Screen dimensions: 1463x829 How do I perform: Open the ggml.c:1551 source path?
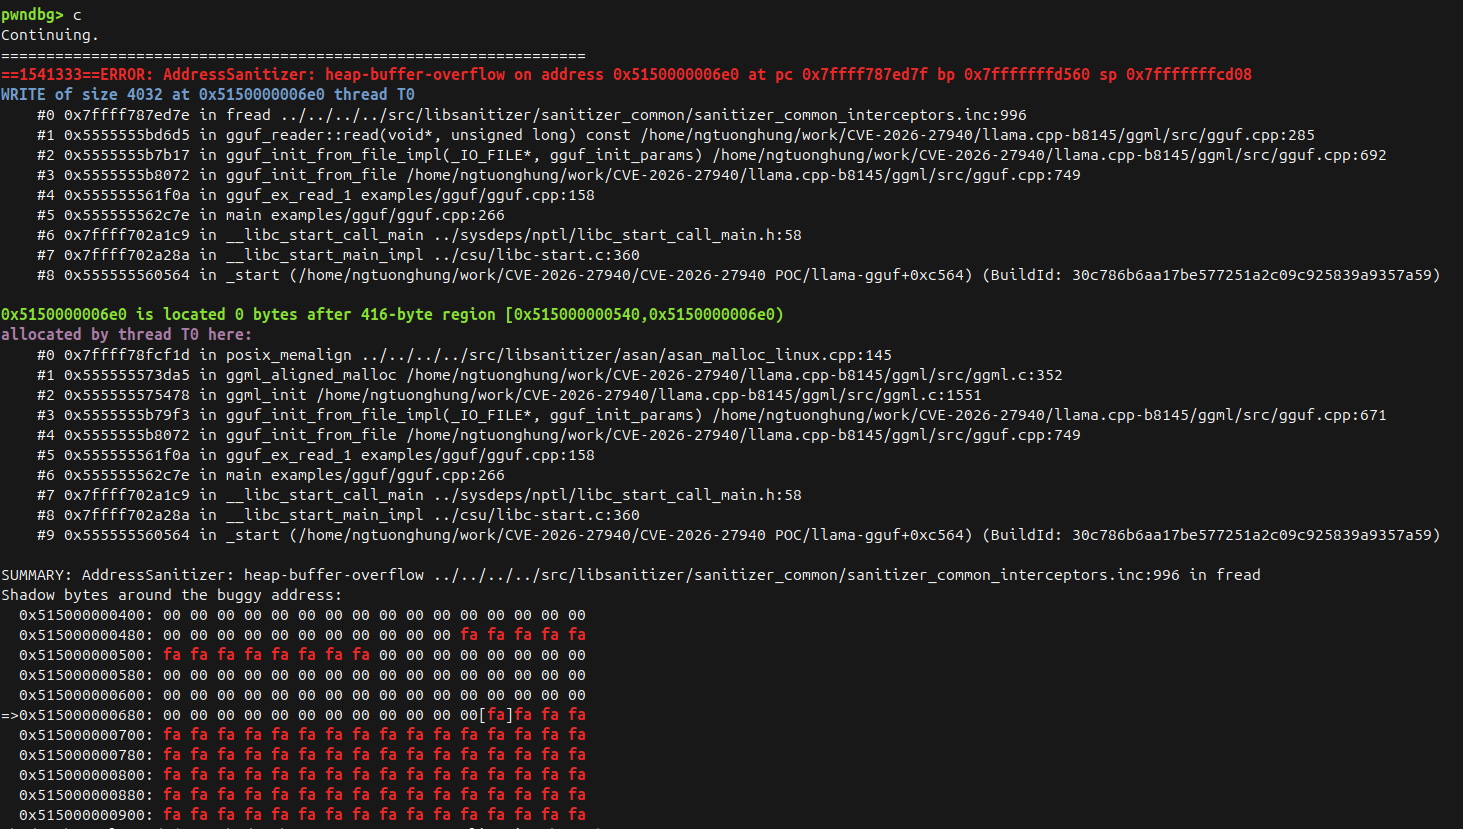649,395
